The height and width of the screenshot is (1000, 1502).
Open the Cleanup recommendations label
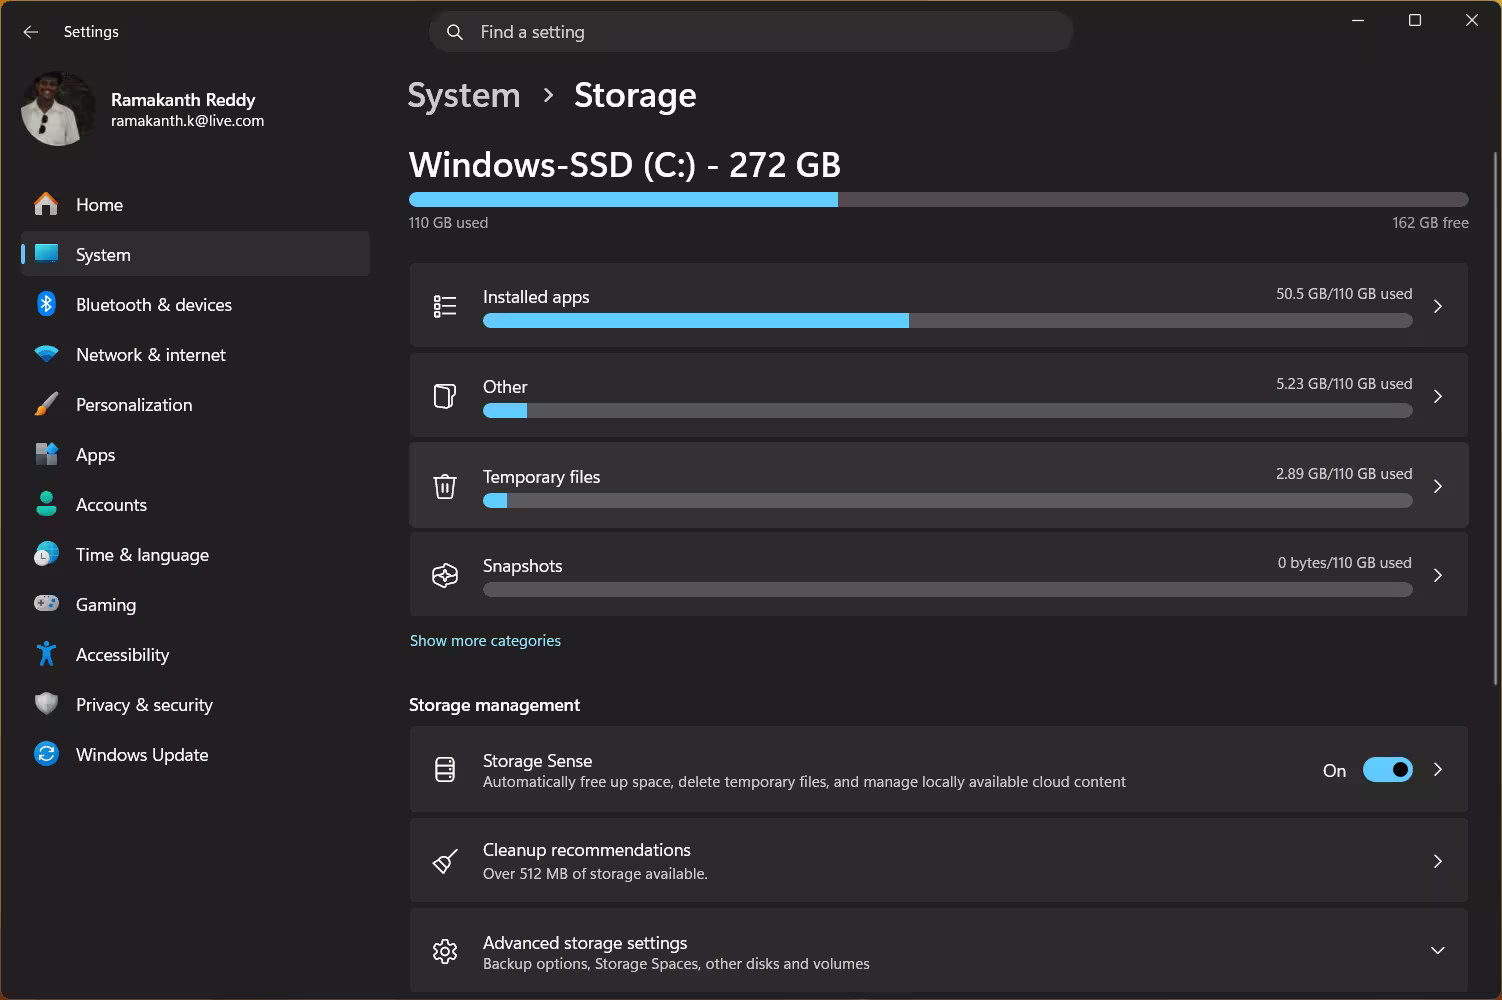pos(587,850)
